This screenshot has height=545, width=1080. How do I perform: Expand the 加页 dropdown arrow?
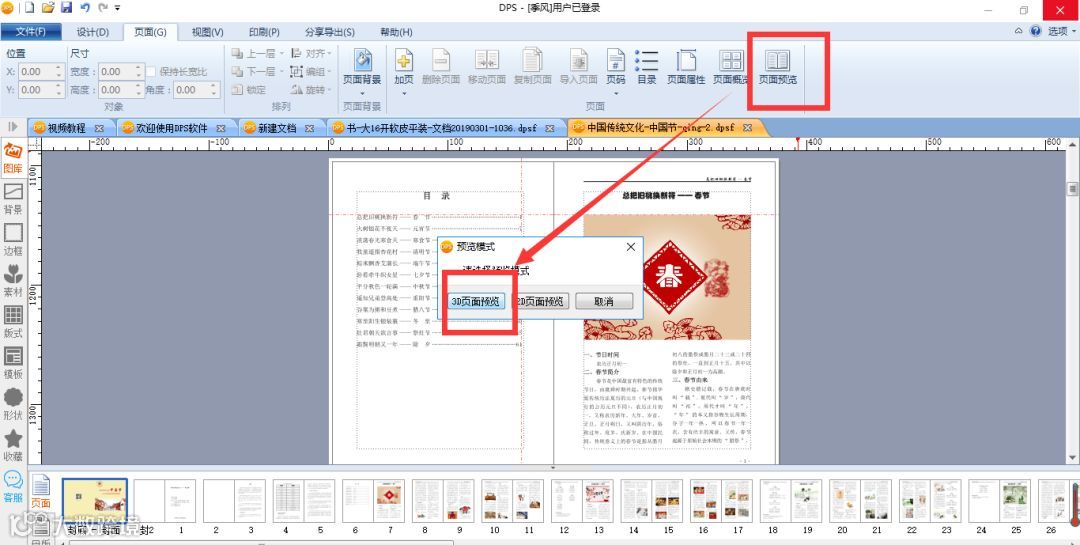(x=404, y=93)
